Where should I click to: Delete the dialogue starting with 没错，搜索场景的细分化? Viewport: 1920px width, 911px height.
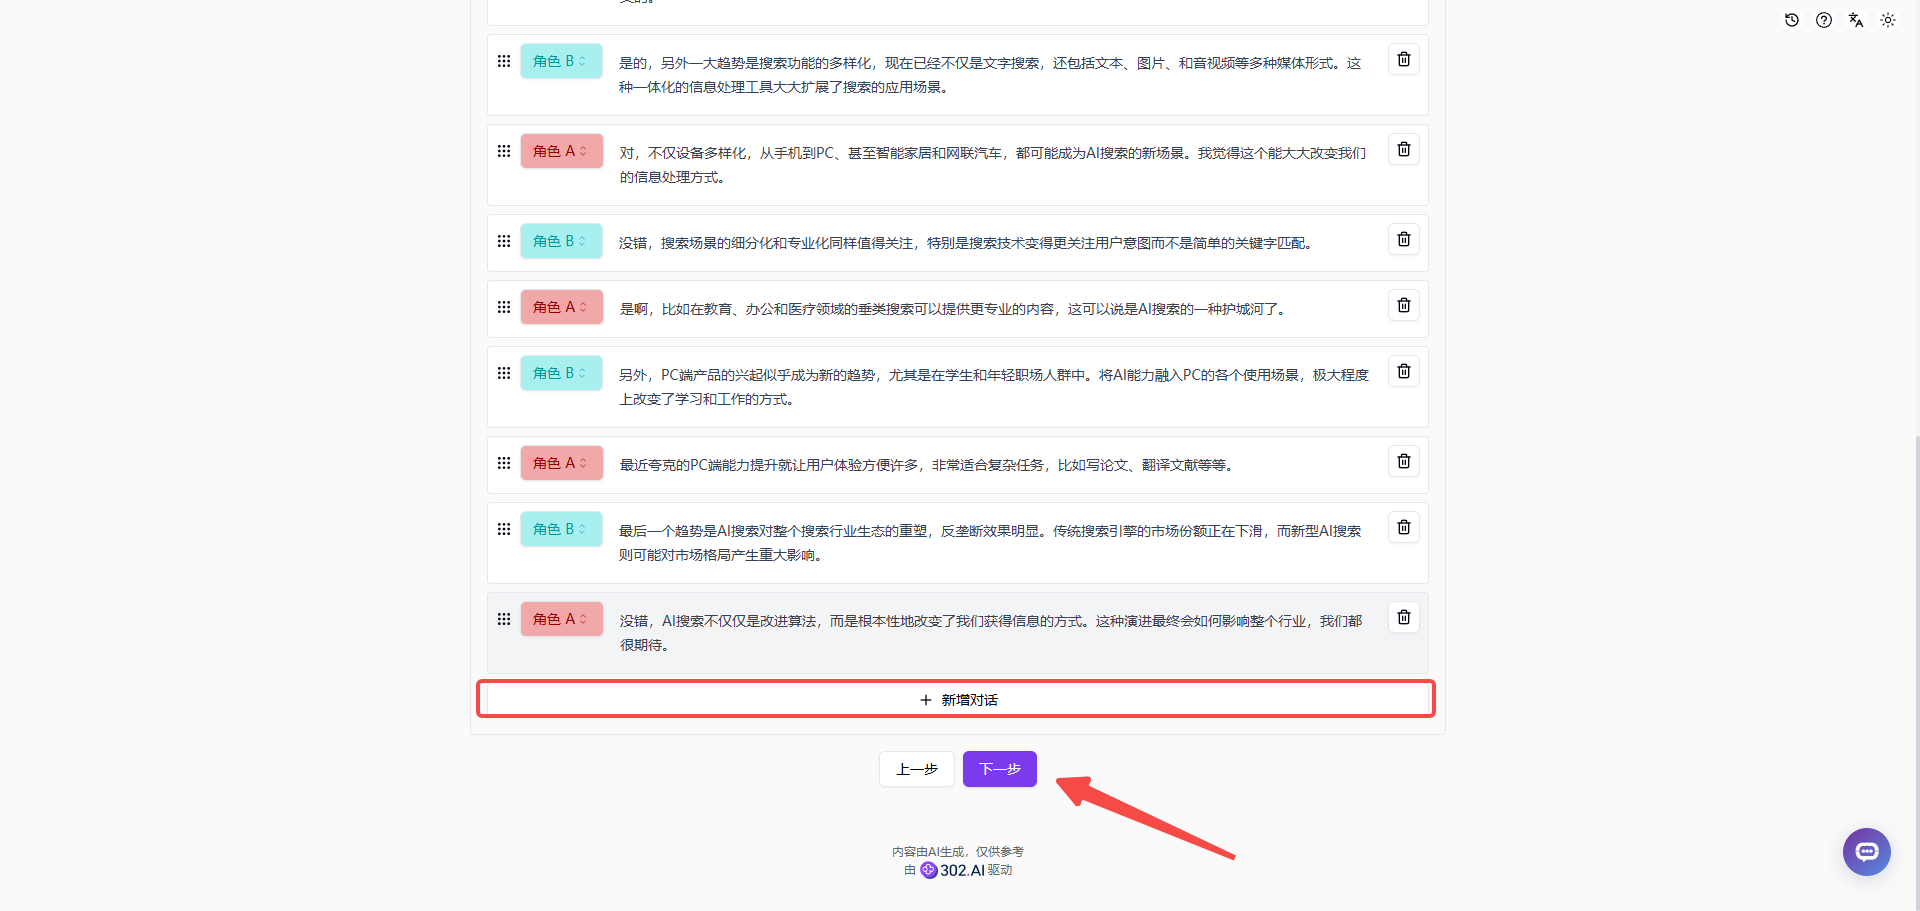click(x=1404, y=240)
